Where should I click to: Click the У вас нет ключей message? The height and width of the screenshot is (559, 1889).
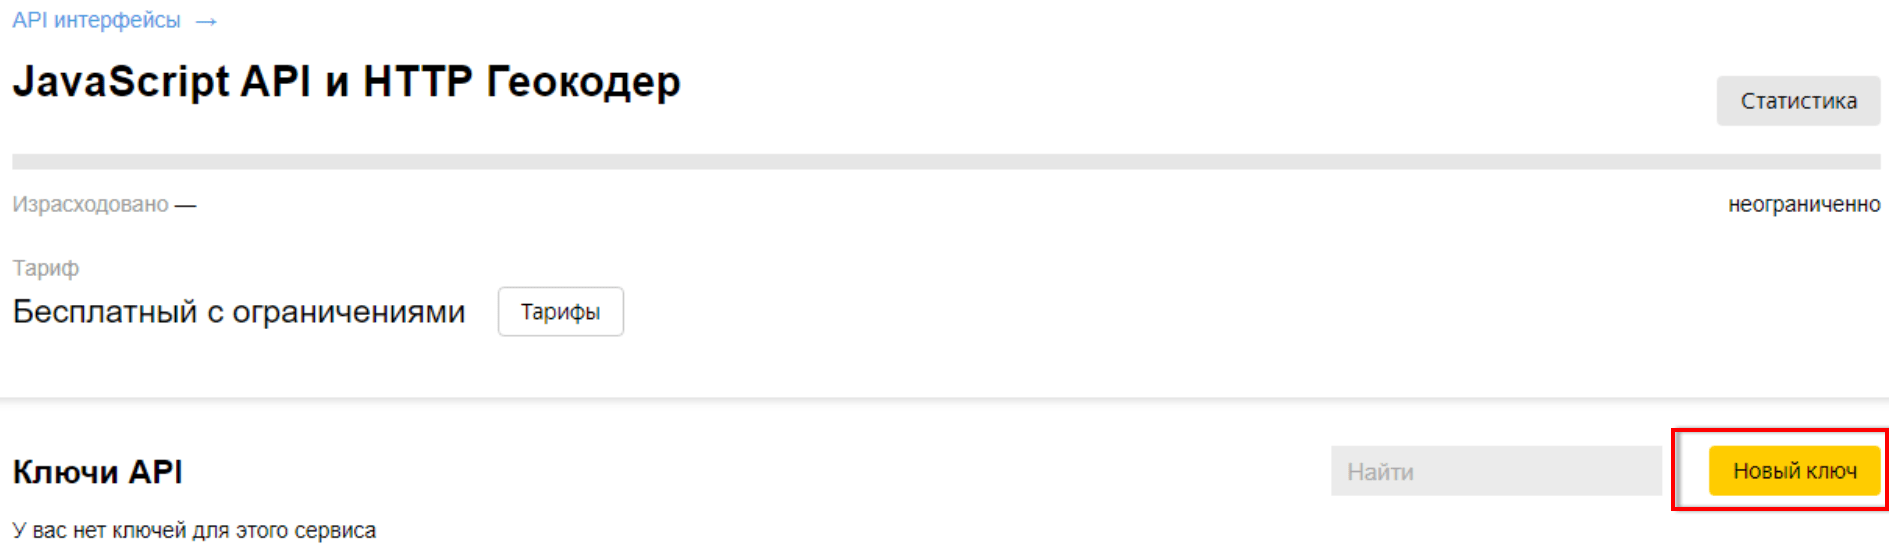tap(194, 531)
